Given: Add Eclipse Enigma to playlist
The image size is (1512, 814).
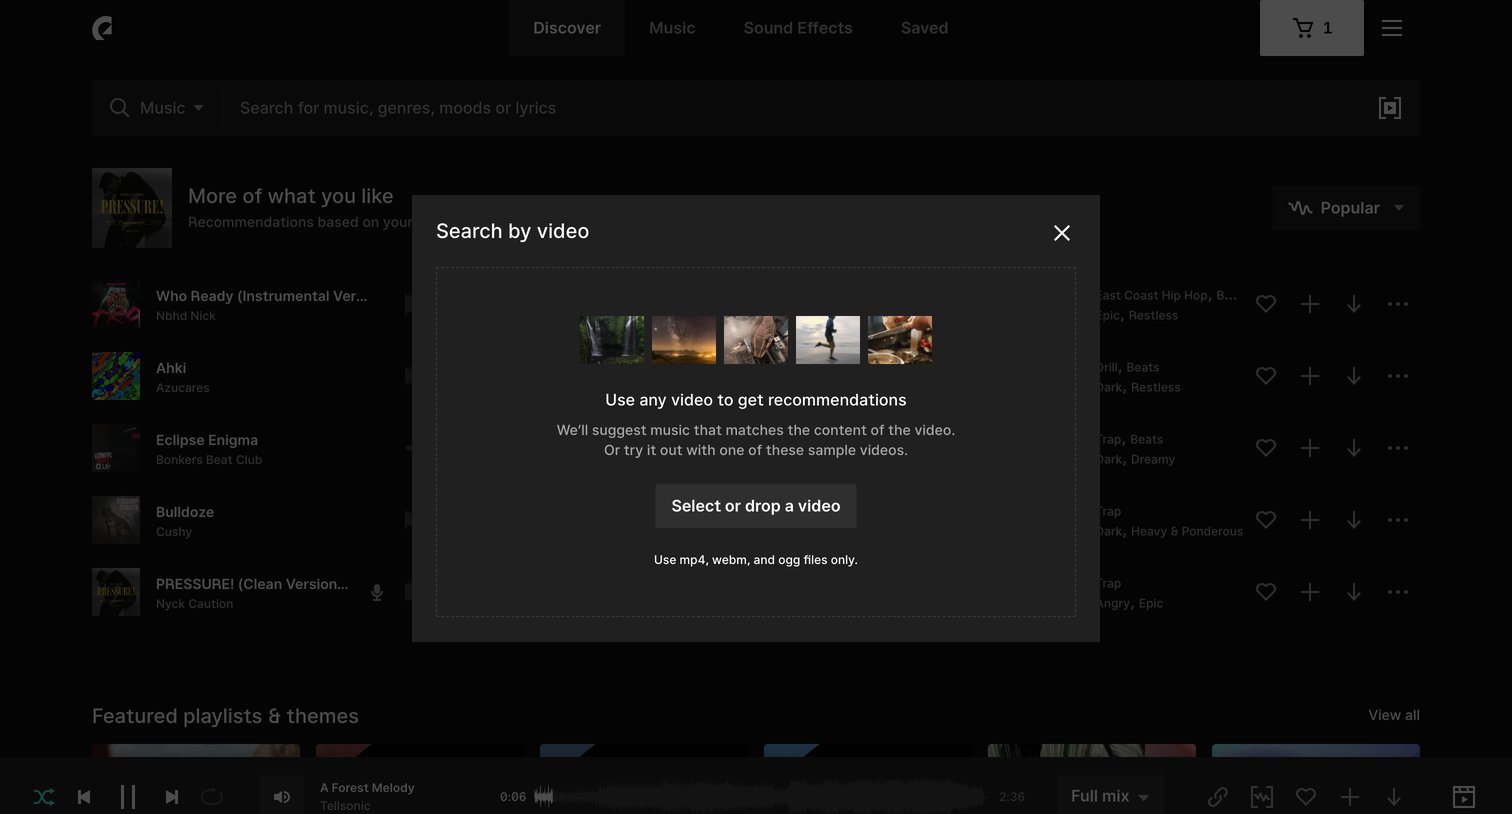Looking at the screenshot, I should 1310,448.
